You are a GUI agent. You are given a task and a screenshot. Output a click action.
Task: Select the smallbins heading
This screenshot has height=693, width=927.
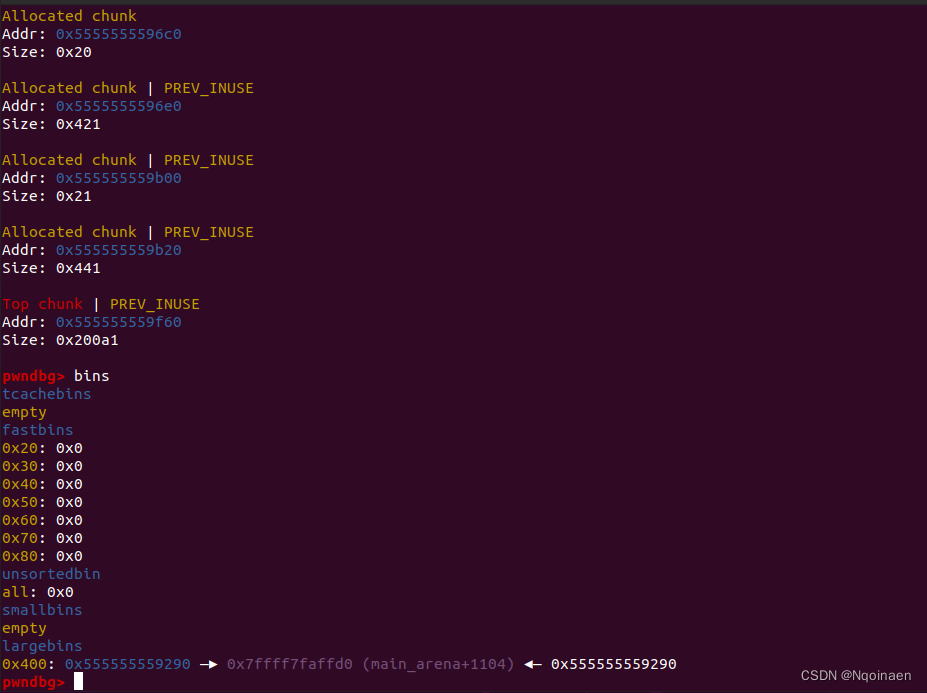pyautogui.click(x=42, y=610)
